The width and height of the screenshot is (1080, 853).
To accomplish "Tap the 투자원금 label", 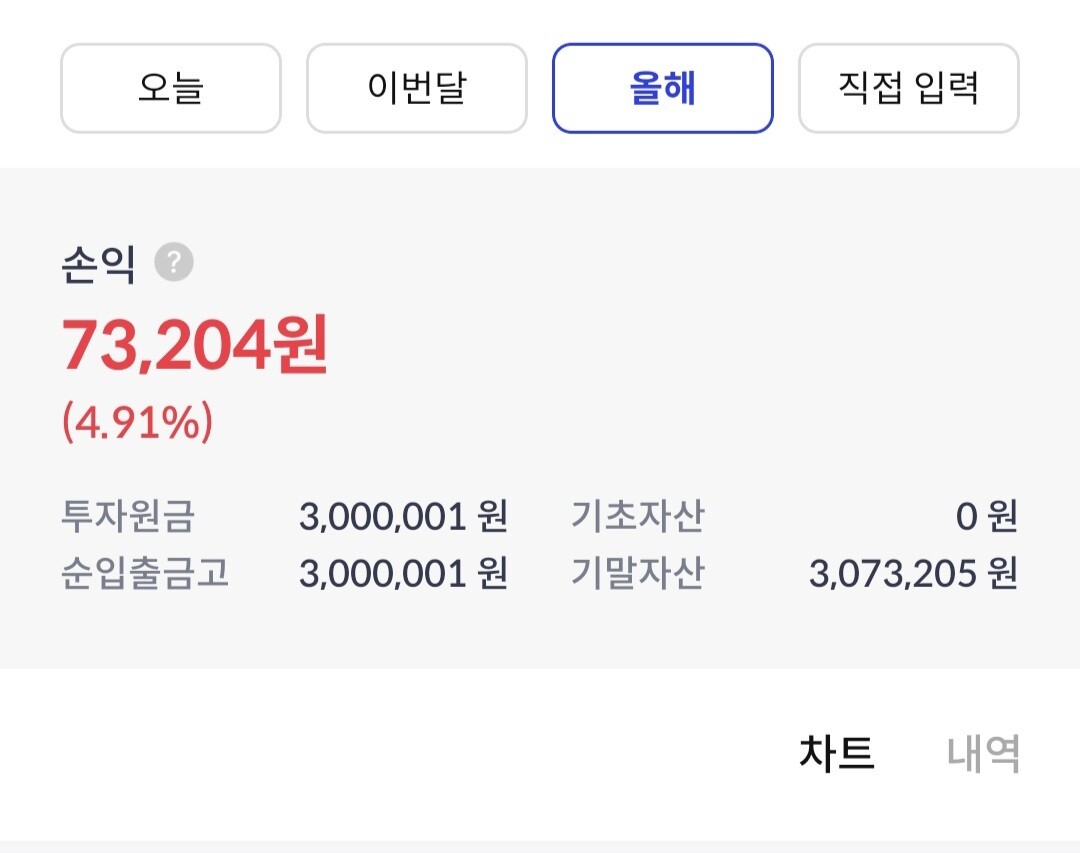I will pos(128,517).
